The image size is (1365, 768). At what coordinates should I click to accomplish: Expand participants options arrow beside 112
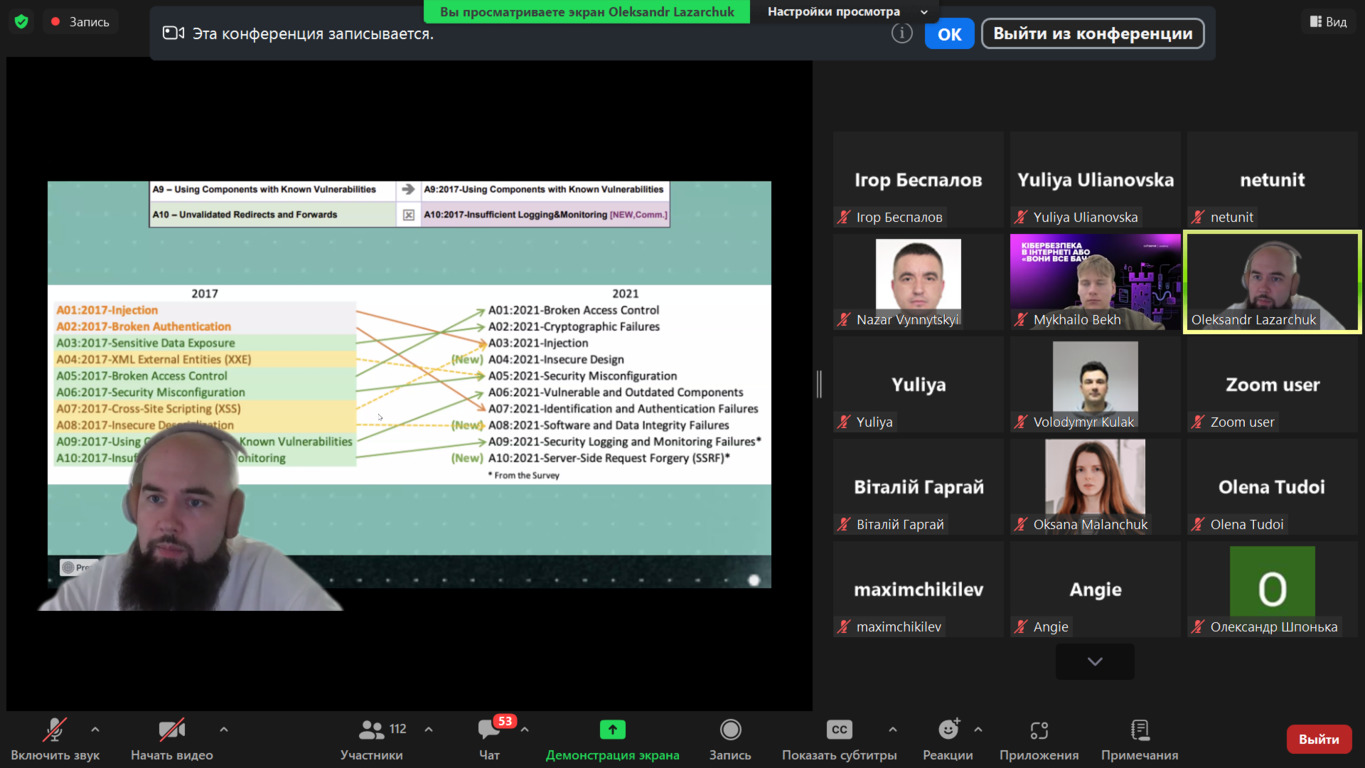[x=428, y=730]
